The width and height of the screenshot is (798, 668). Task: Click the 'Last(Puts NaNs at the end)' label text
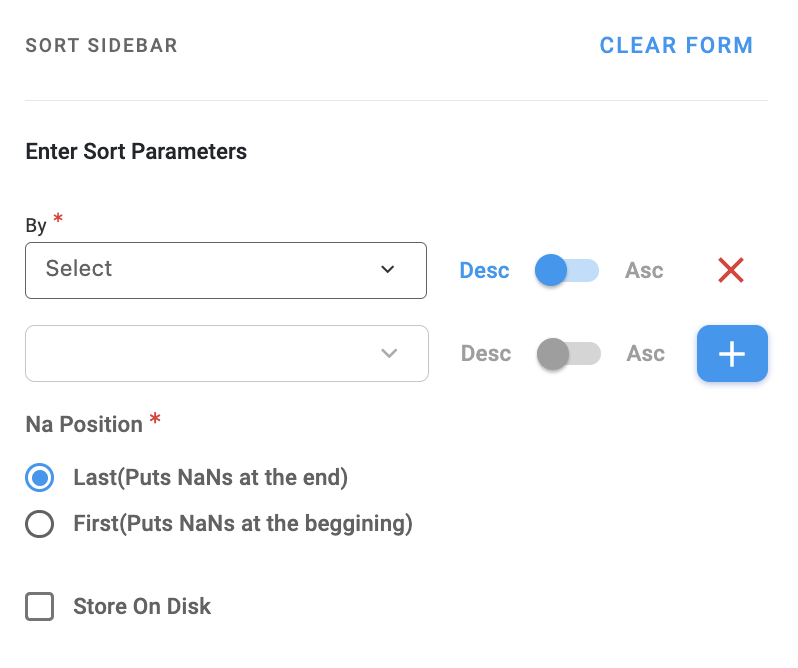(x=210, y=478)
